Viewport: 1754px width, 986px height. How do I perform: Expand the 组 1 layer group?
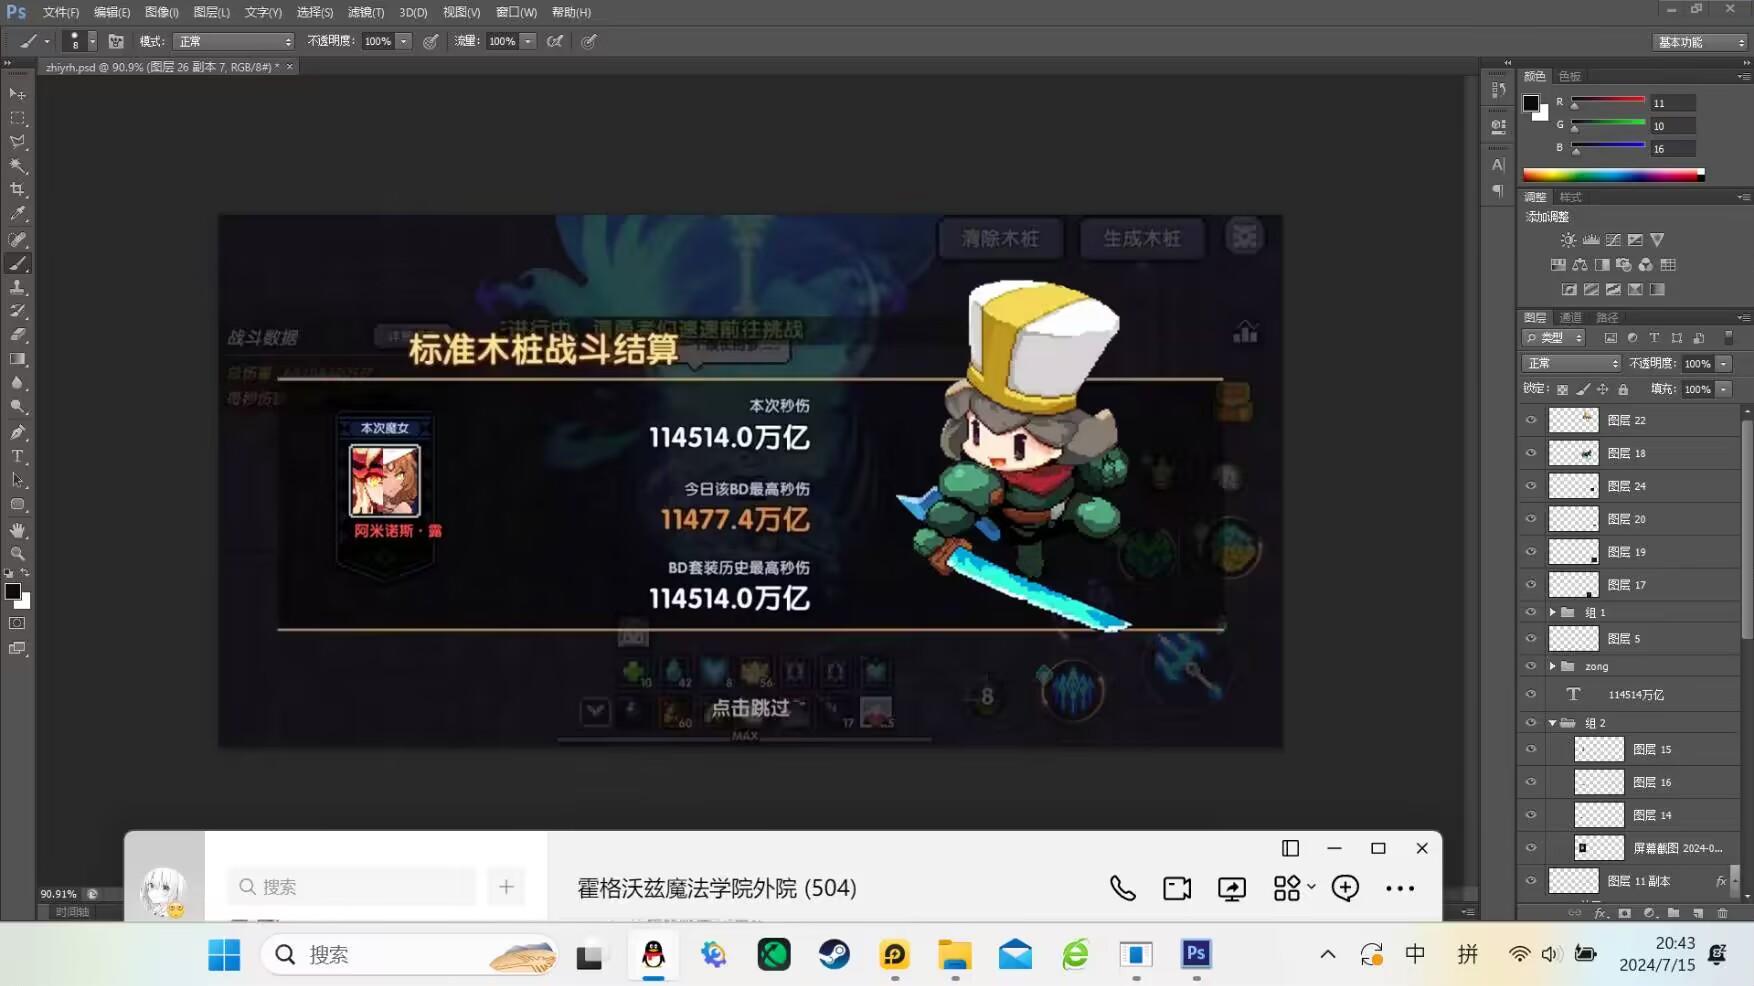(x=1552, y=612)
